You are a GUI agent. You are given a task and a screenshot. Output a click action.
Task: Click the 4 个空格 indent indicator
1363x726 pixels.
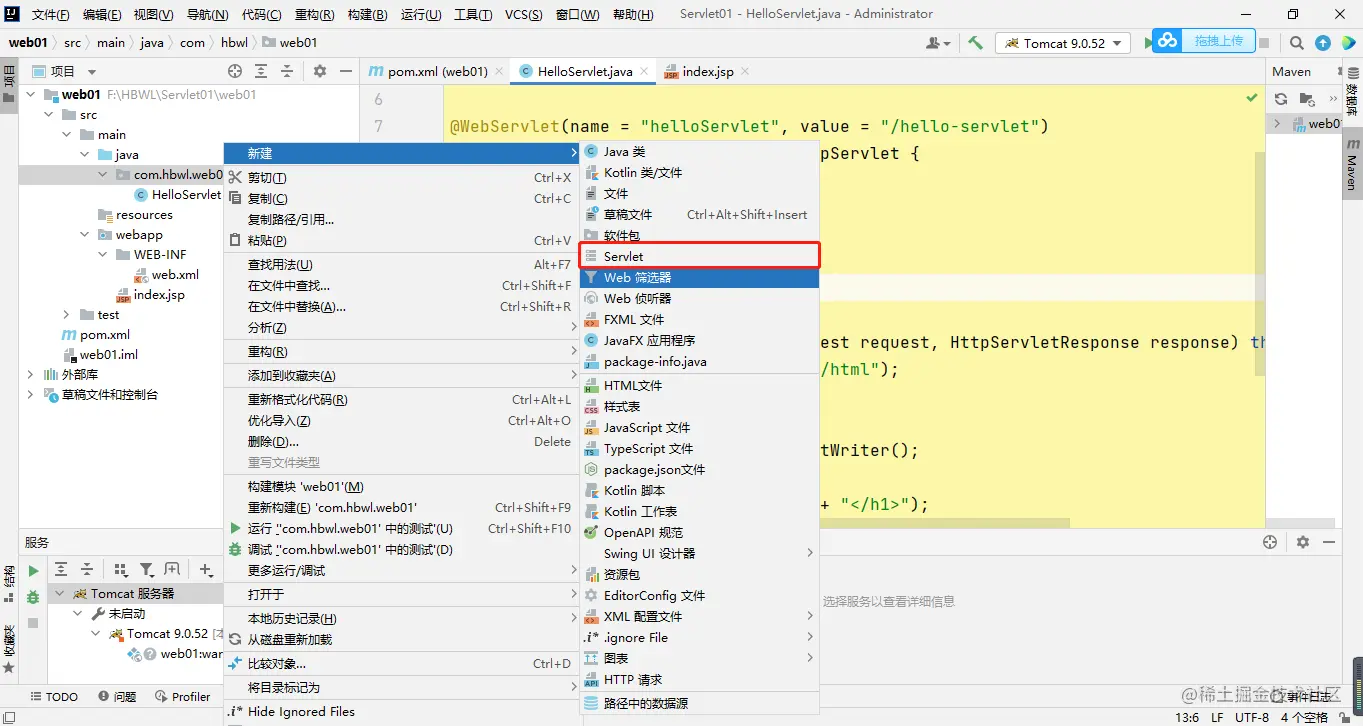1304,717
